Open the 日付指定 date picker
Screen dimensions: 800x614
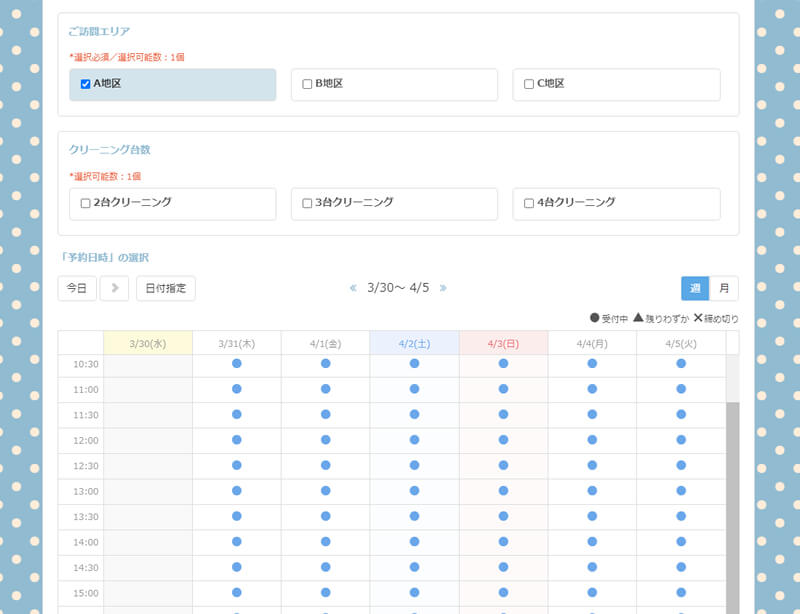coord(166,288)
